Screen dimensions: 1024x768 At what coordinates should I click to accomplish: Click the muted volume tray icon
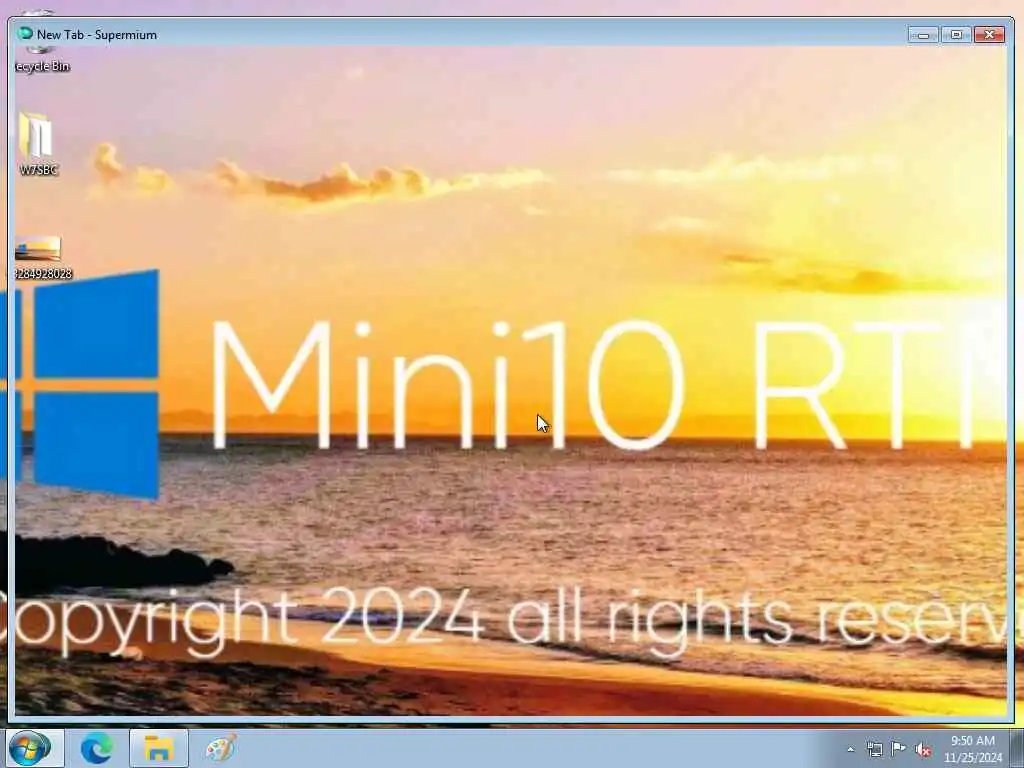tap(923, 749)
